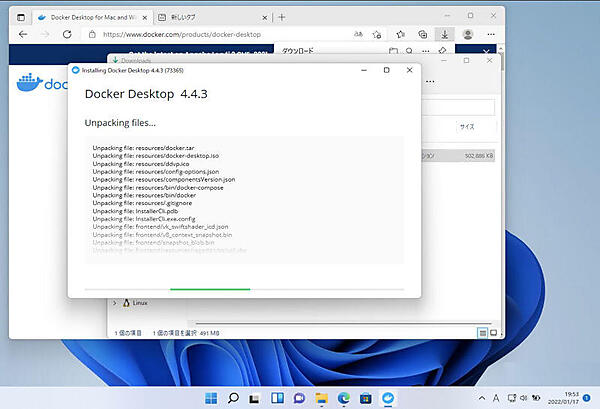Click the green unpacking progress bar
Viewport: 600px width, 409px height.
coord(210,288)
